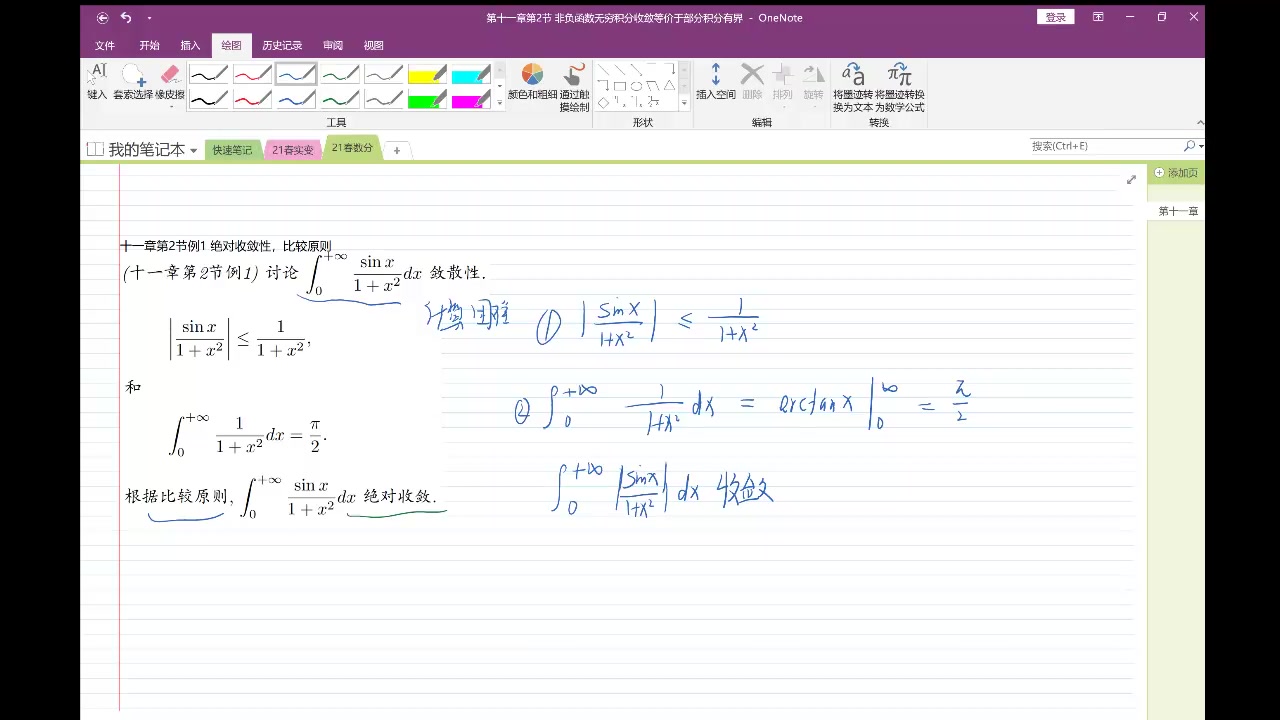Viewport: 1280px width, 720px height.
Task: Switch to the Draw (绘图) tab
Action: pos(231,45)
